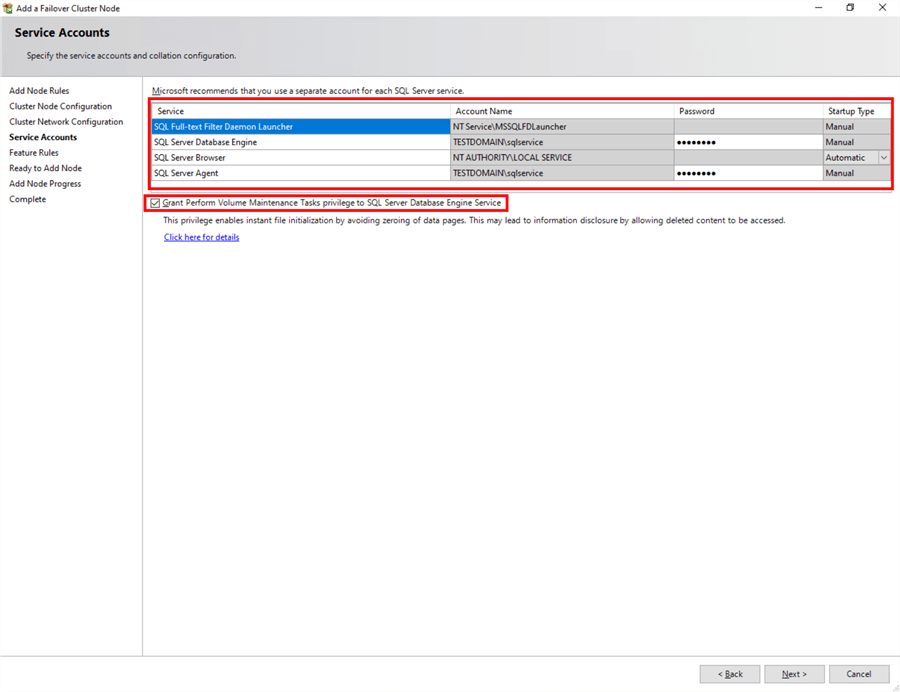Click Manual startup type for Full-text Filter Daemon
The image size is (900, 692).
tap(857, 127)
